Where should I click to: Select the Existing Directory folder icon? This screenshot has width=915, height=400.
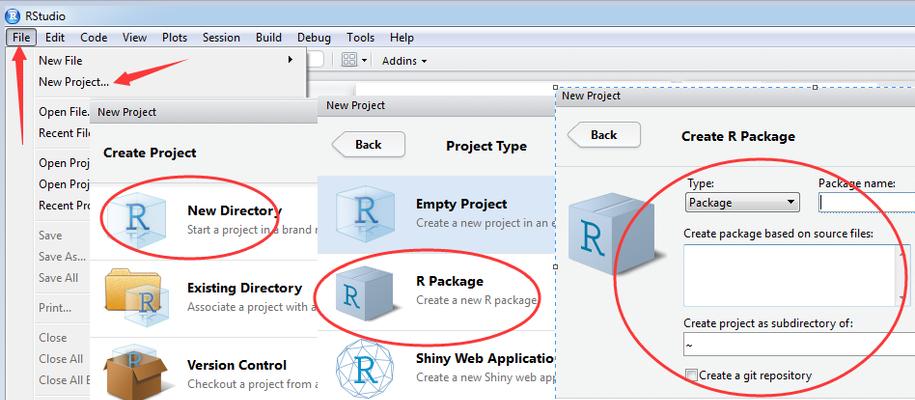tap(138, 297)
